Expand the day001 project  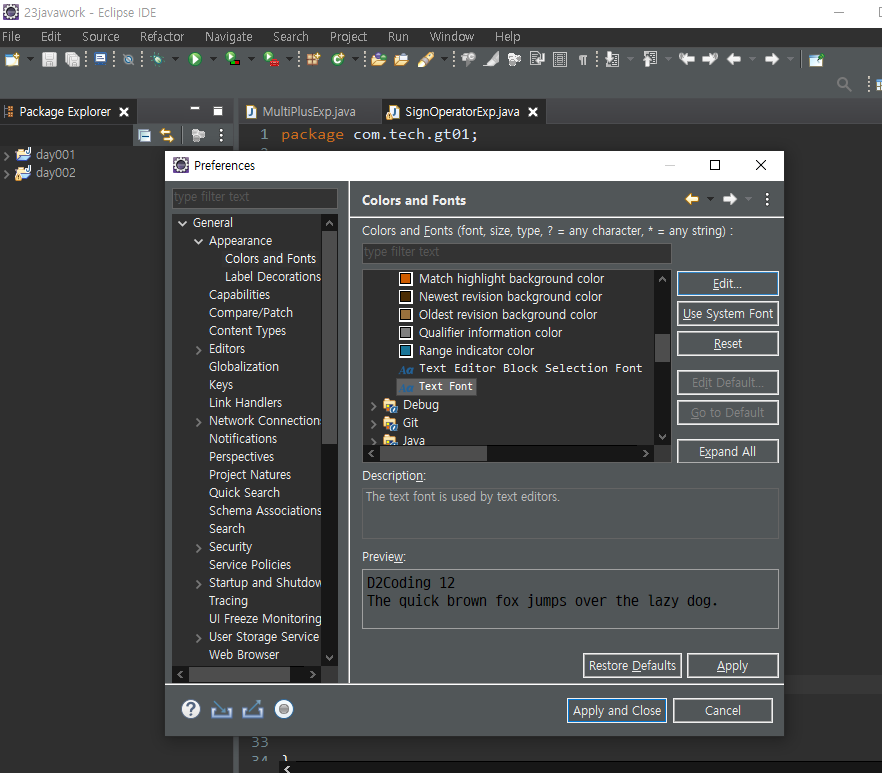(7, 156)
